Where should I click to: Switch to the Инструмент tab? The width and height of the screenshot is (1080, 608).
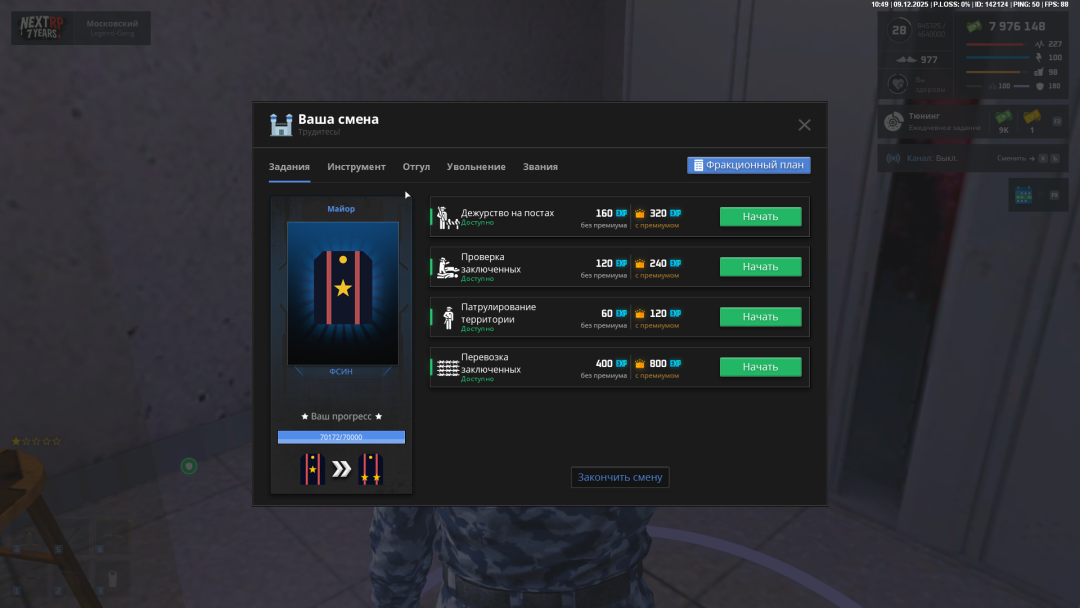(356, 167)
